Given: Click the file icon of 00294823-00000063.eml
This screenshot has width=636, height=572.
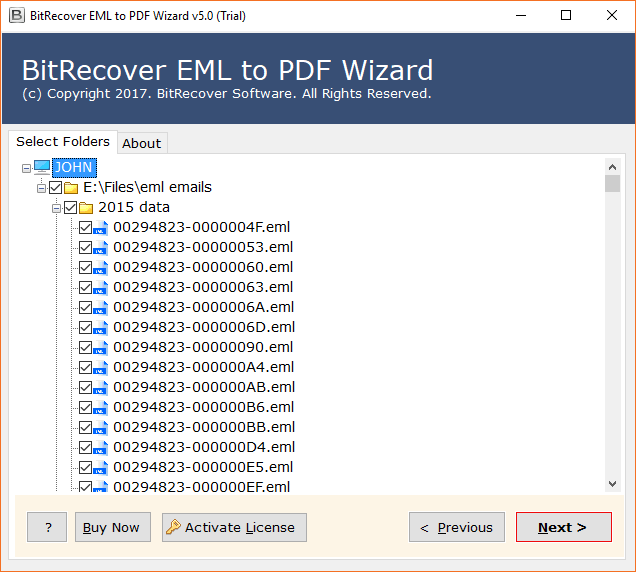Looking at the screenshot, I should click(101, 288).
